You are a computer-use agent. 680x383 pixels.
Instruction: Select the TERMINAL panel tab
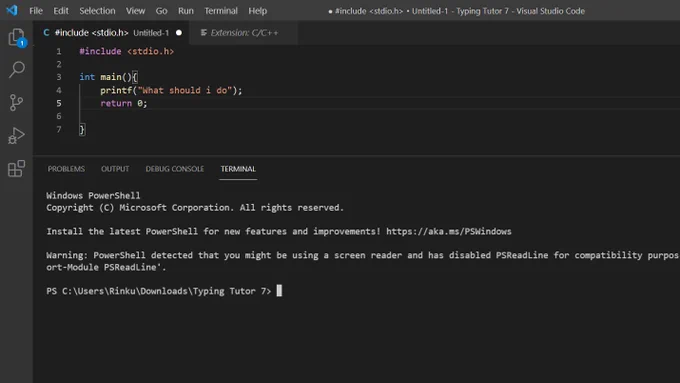click(238, 169)
